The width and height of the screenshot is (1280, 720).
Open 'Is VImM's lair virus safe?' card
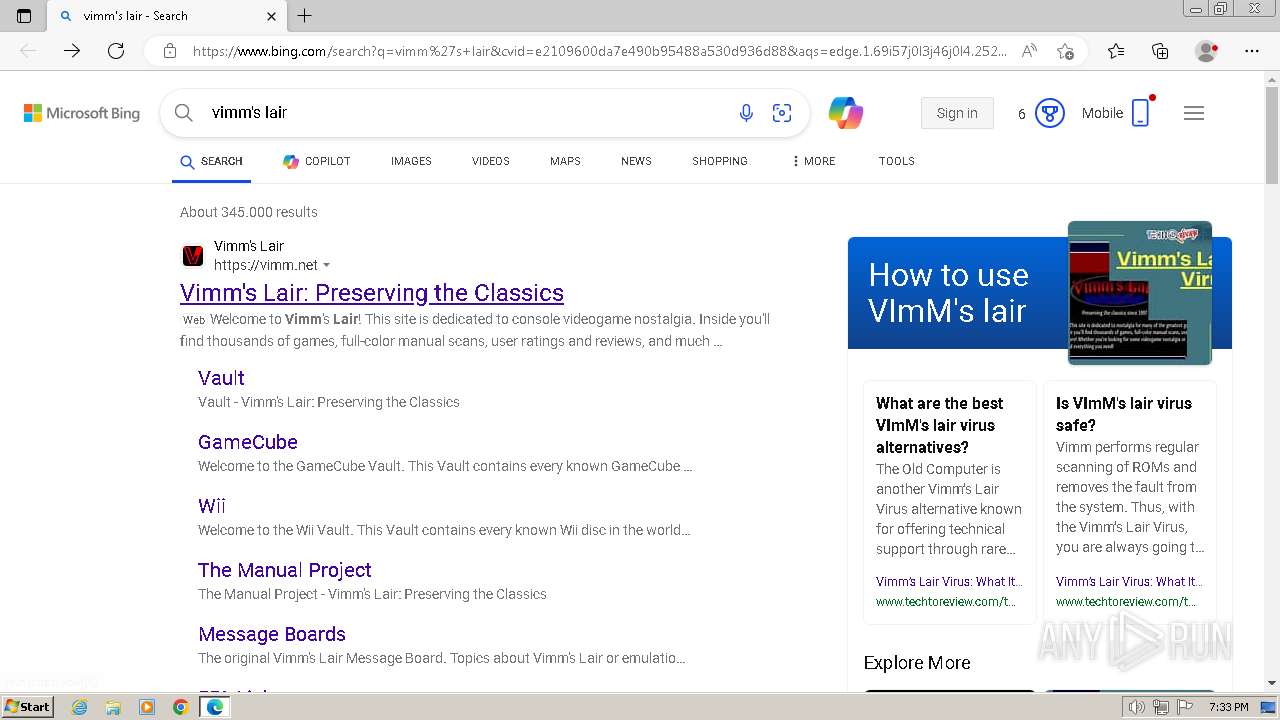(x=1130, y=502)
